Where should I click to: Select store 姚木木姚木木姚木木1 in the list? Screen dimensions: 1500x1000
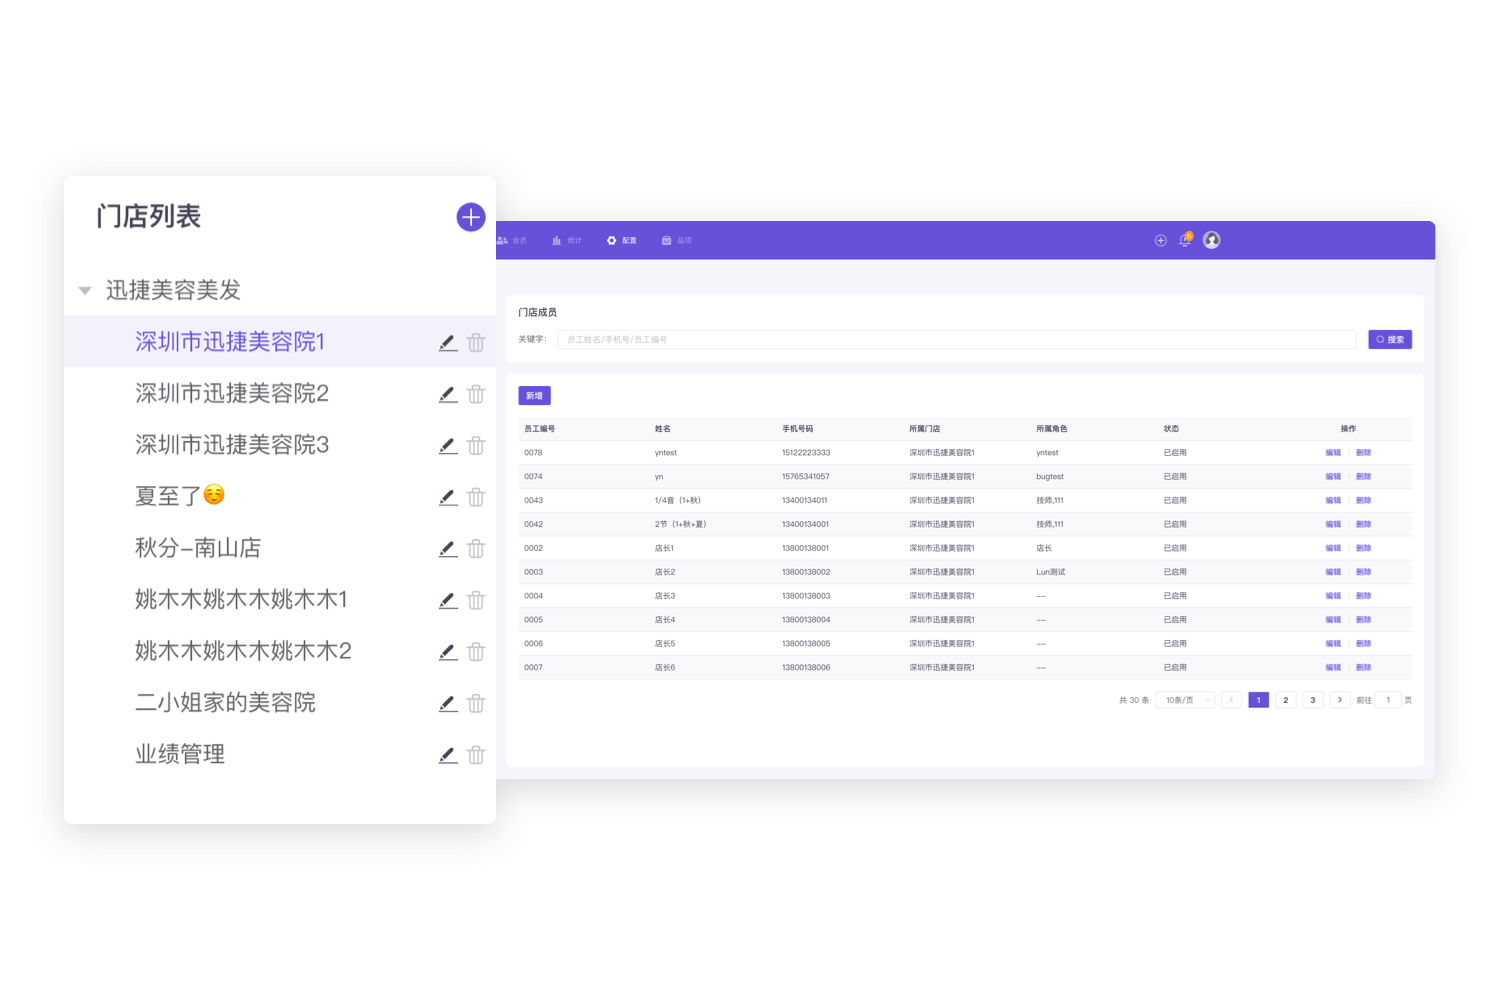click(x=241, y=600)
